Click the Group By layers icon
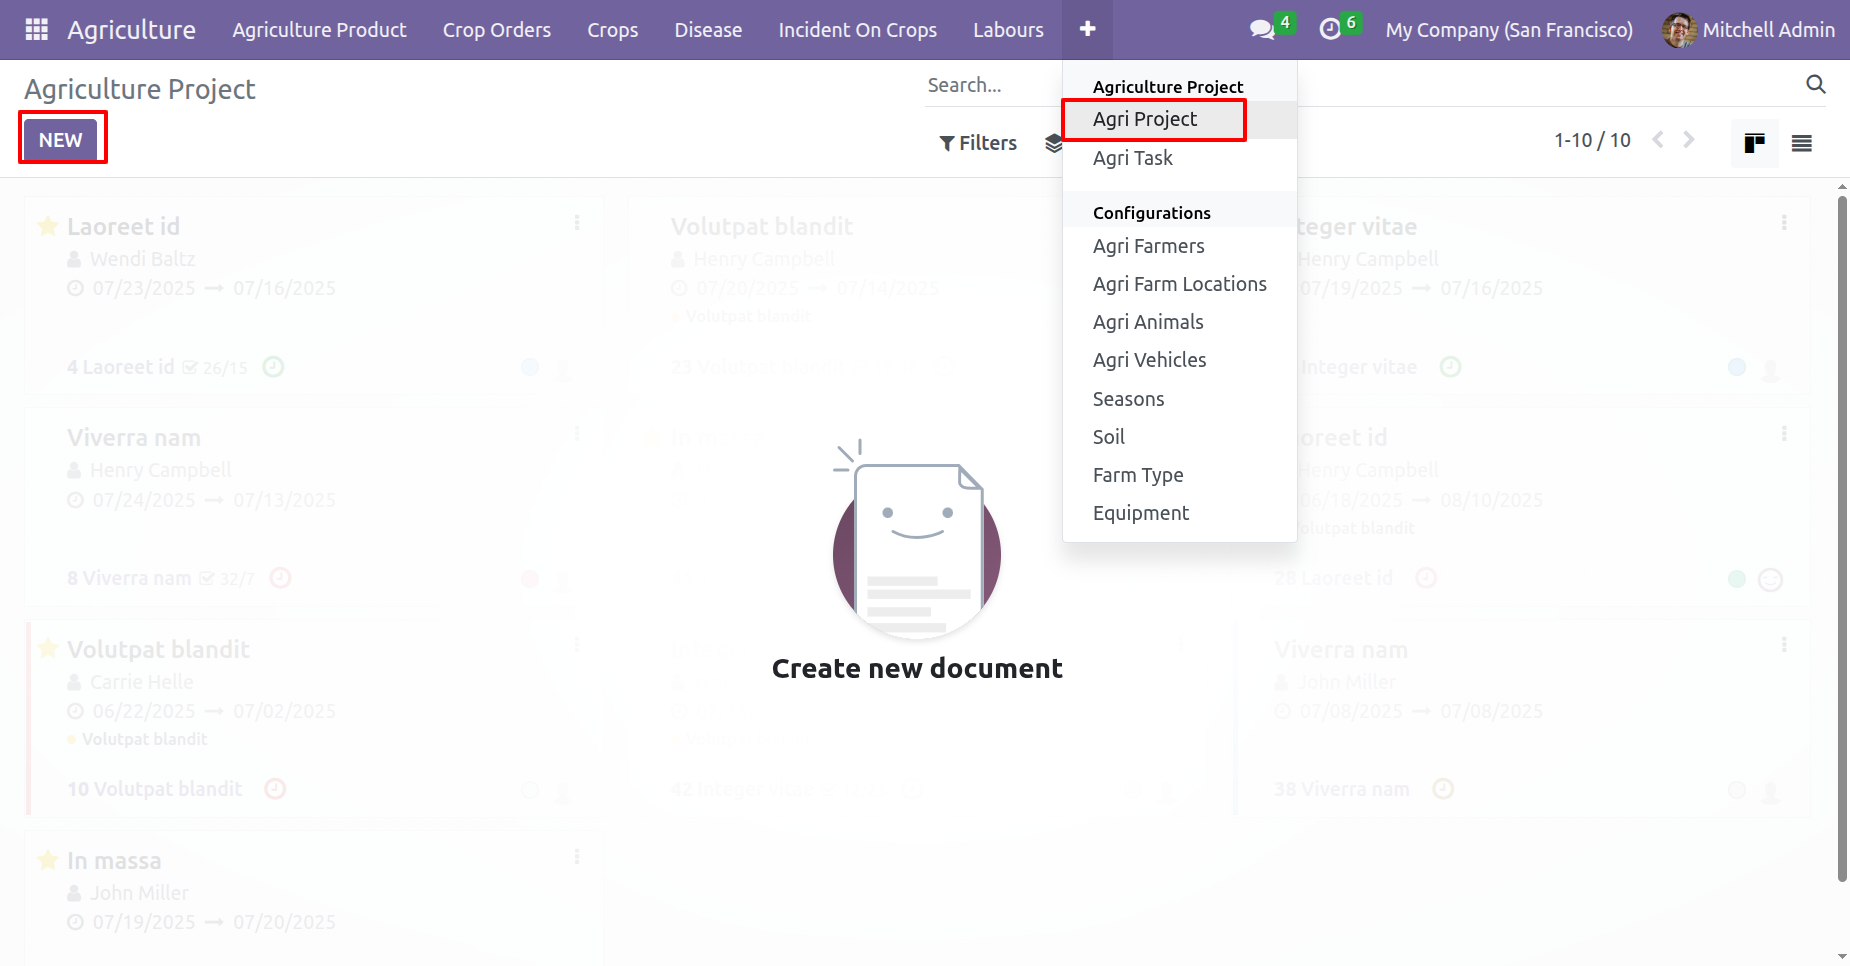1850x966 pixels. point(1053,143)
